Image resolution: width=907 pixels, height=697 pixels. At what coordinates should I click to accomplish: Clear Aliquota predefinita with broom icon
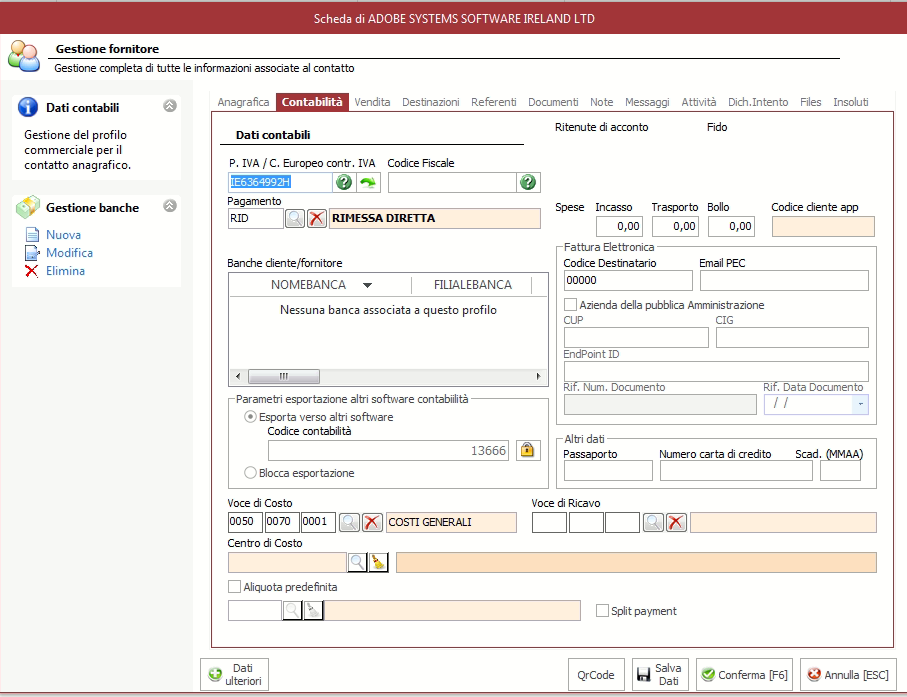[x=313, y=610]
